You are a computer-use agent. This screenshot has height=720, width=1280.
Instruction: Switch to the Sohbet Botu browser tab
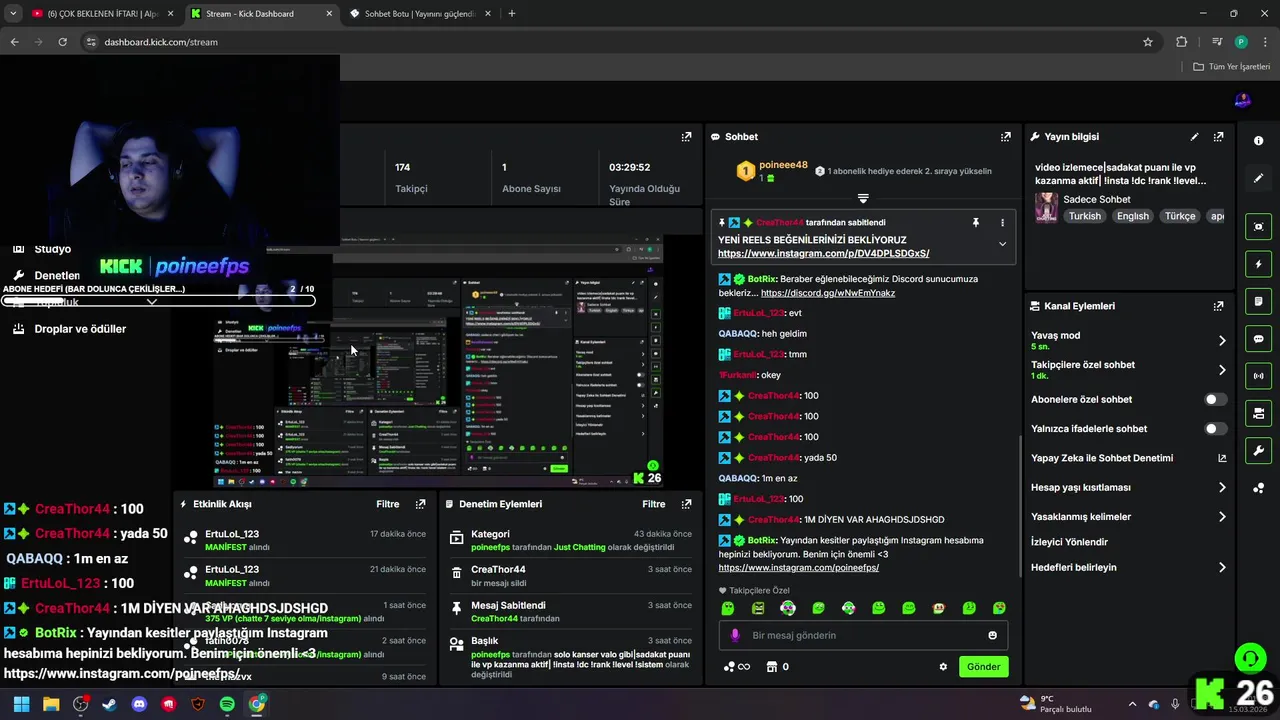coord(418,14)
